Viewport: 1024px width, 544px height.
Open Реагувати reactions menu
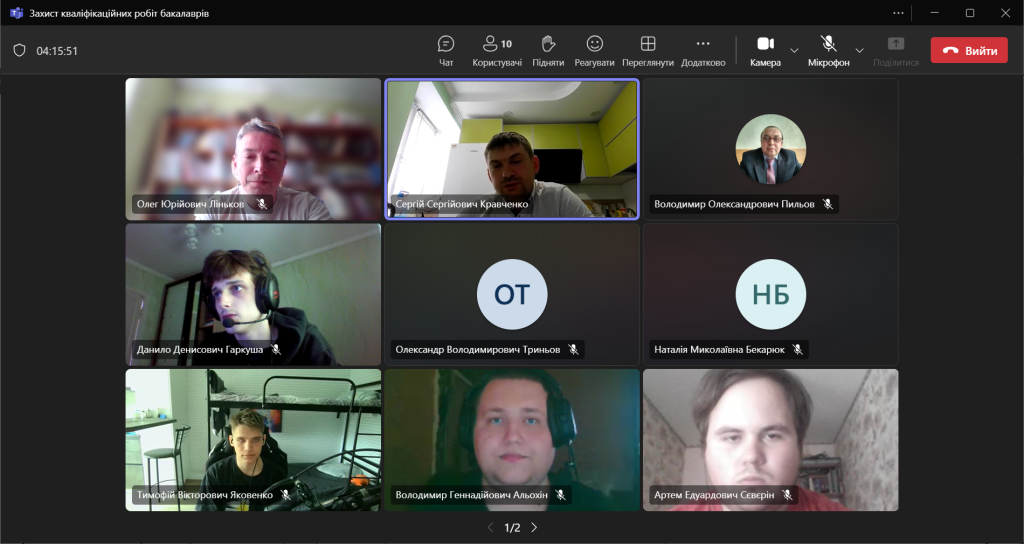pos(594,51)
